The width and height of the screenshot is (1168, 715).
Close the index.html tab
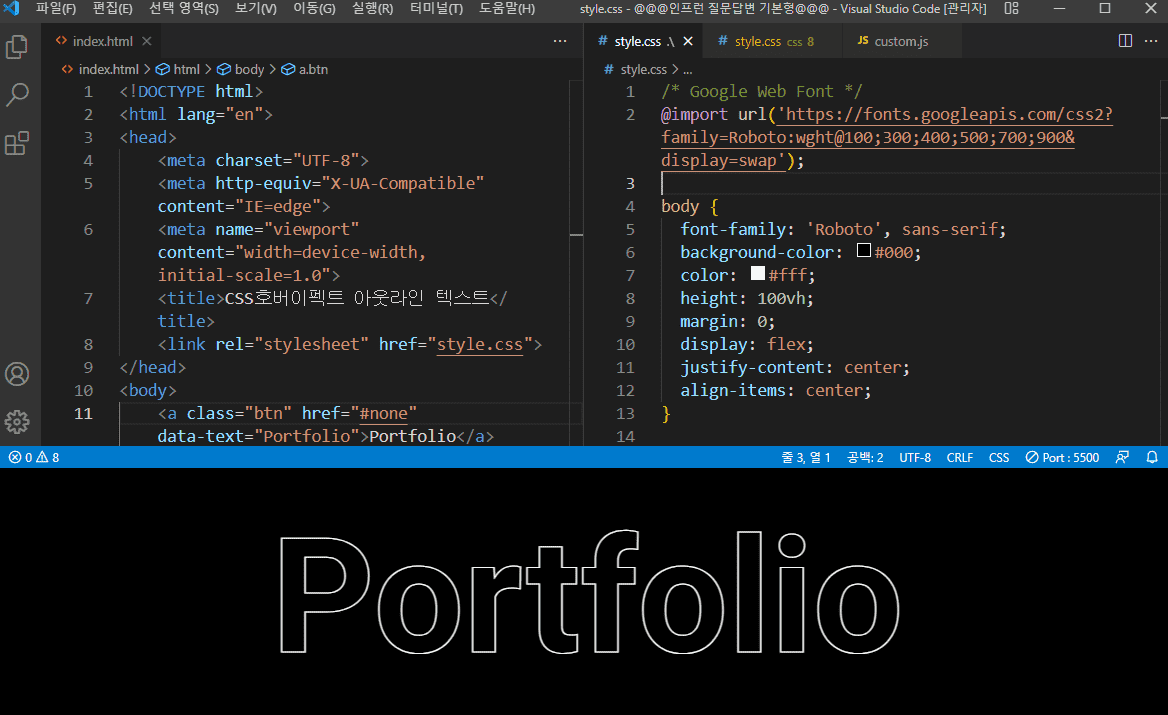point(147,41)
